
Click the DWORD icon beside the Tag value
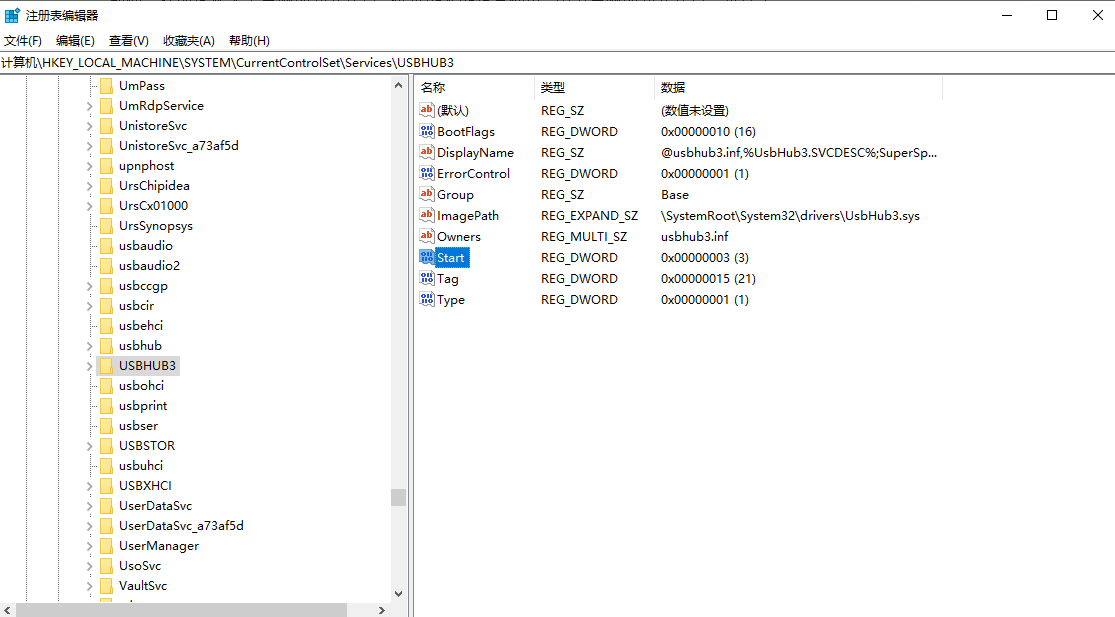[427, 278]
